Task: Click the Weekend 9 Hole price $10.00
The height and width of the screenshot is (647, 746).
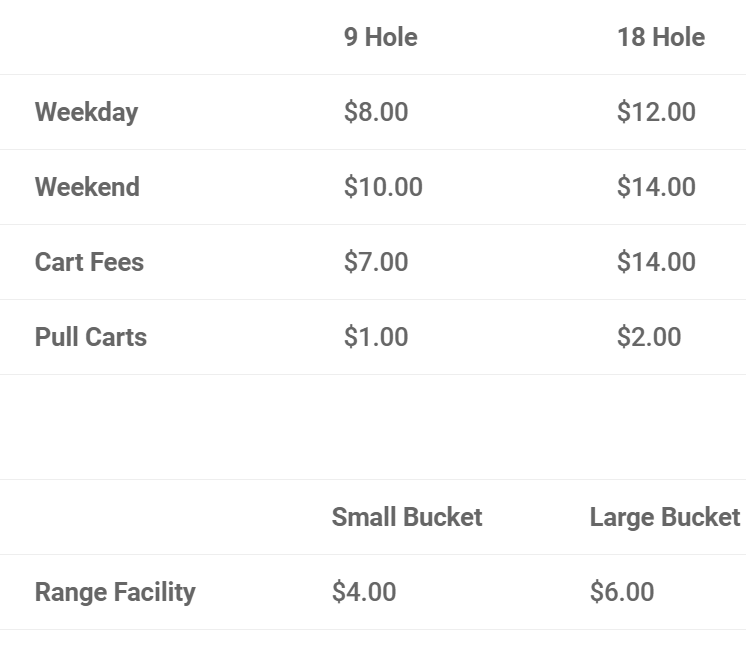Action: [x=383, y=186]
